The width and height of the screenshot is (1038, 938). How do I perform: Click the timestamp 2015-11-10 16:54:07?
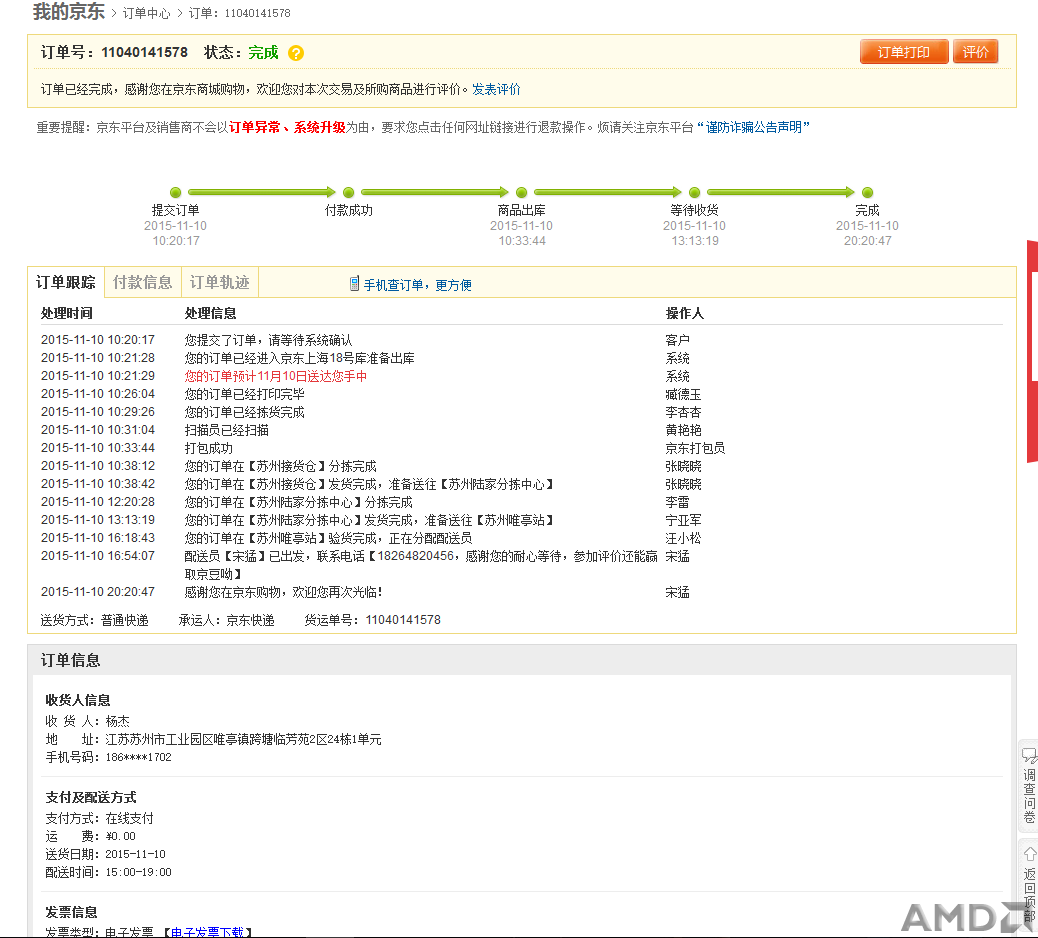click(x=98, y=556)
